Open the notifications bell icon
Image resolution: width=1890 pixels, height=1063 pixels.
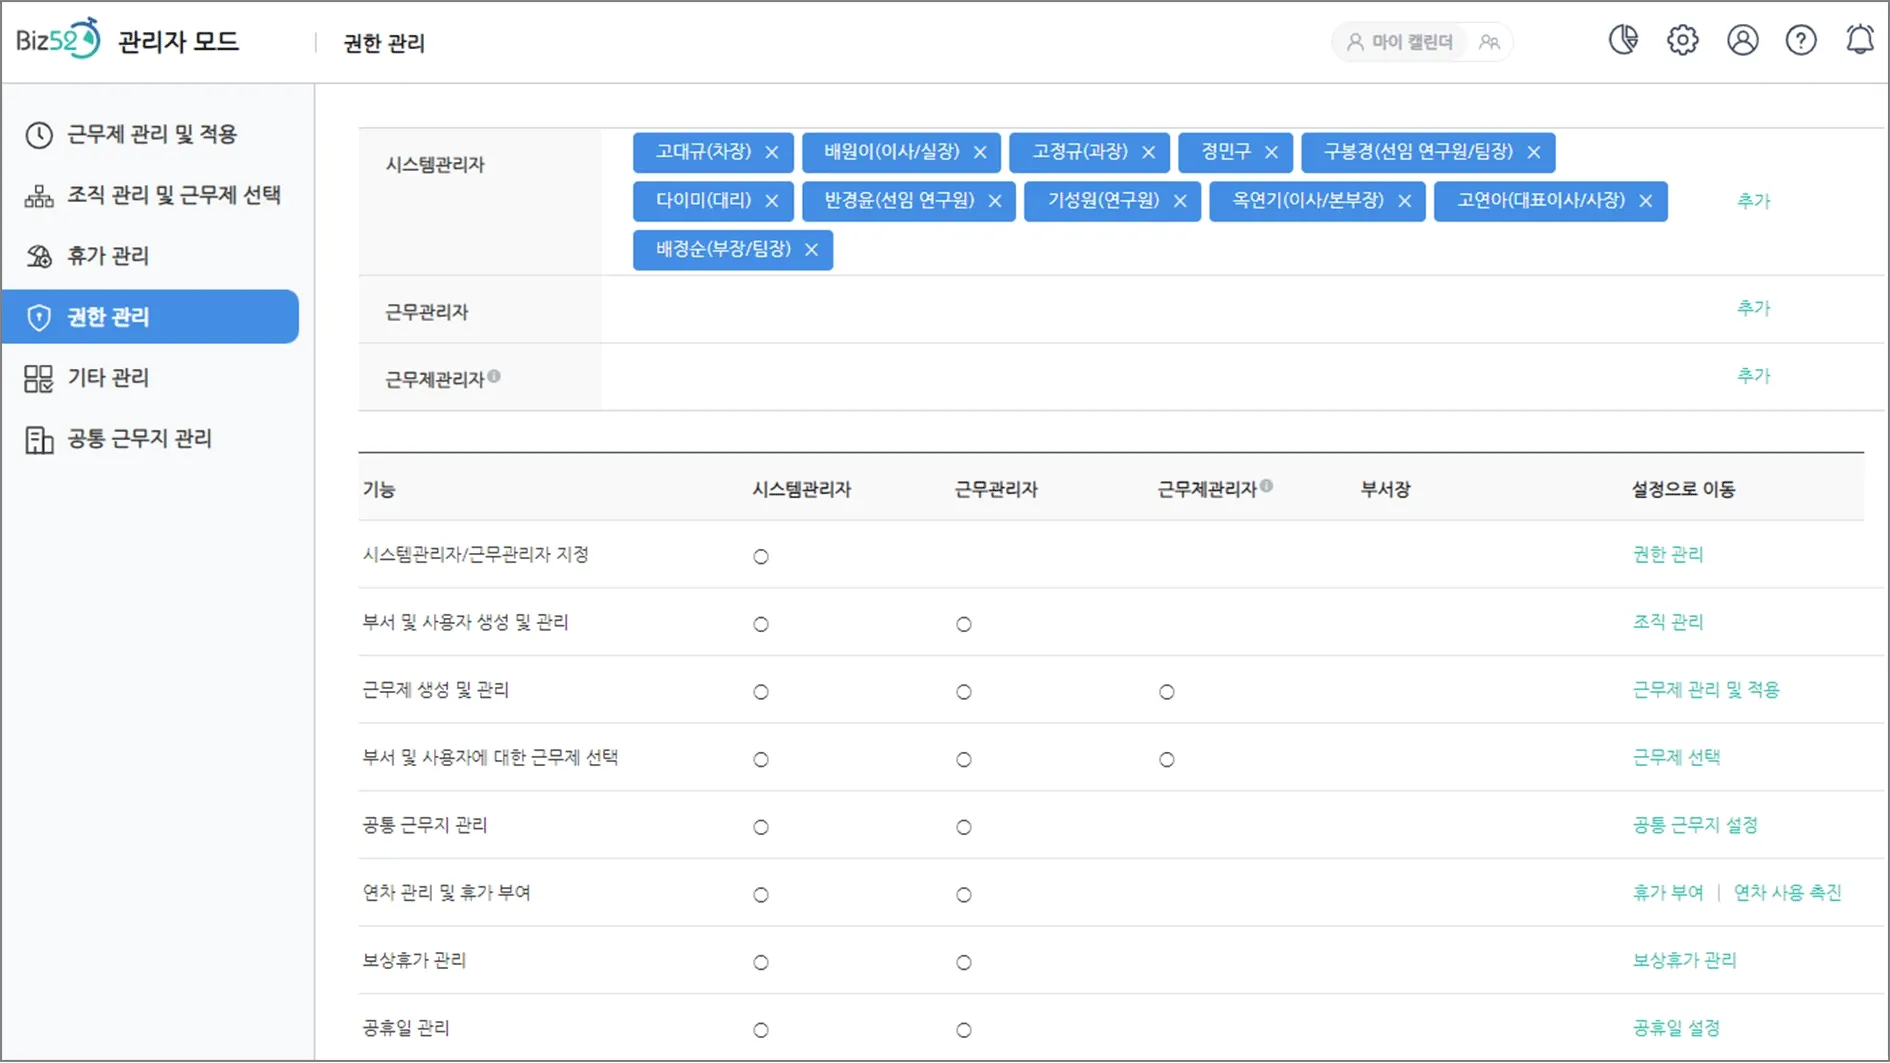pos(1860,40)
